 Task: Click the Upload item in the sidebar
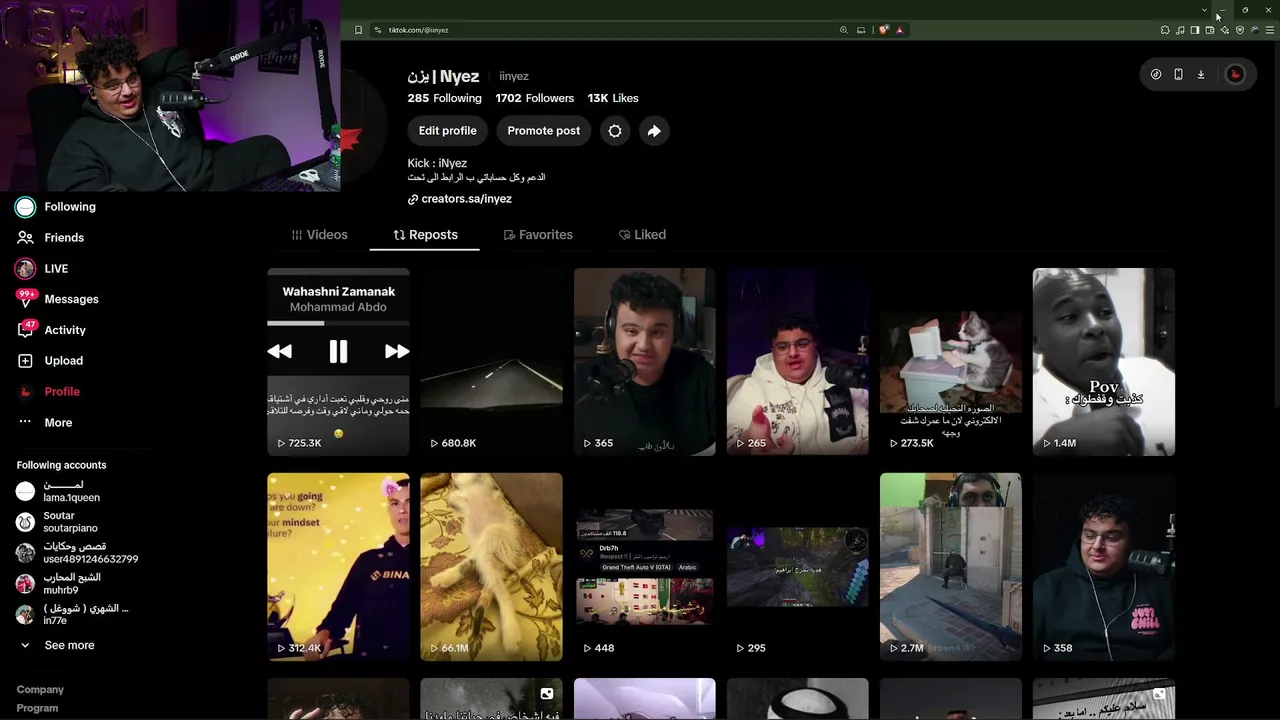[x=50, y=361]
